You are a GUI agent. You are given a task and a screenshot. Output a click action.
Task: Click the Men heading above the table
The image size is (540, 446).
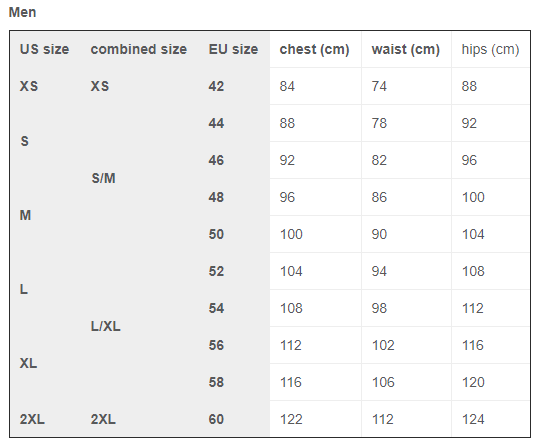point(22,12)
